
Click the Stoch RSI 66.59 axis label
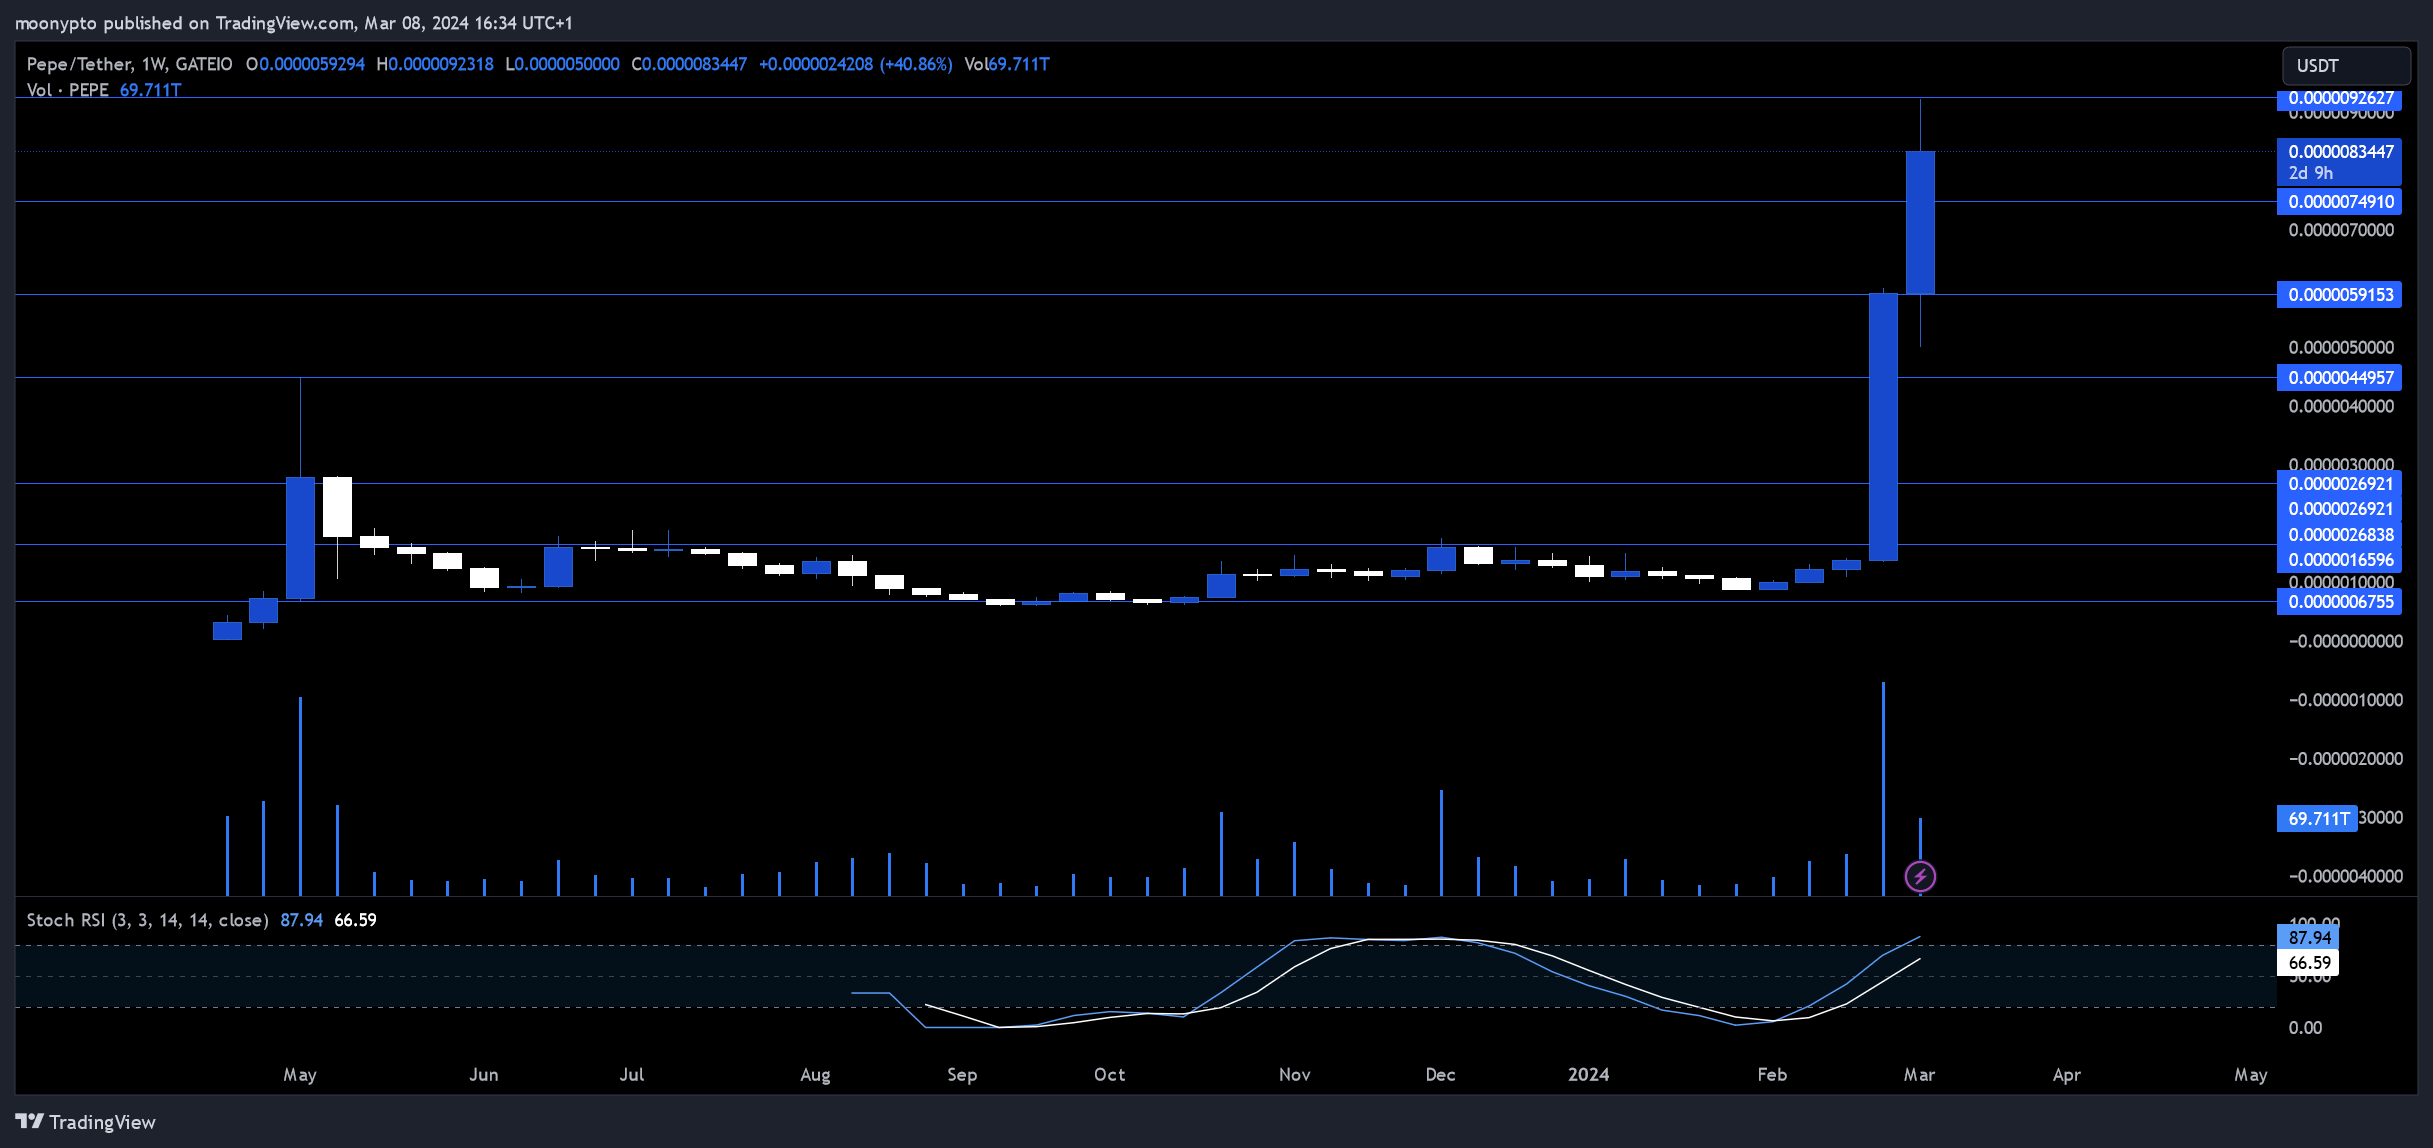click(2308, 963)
